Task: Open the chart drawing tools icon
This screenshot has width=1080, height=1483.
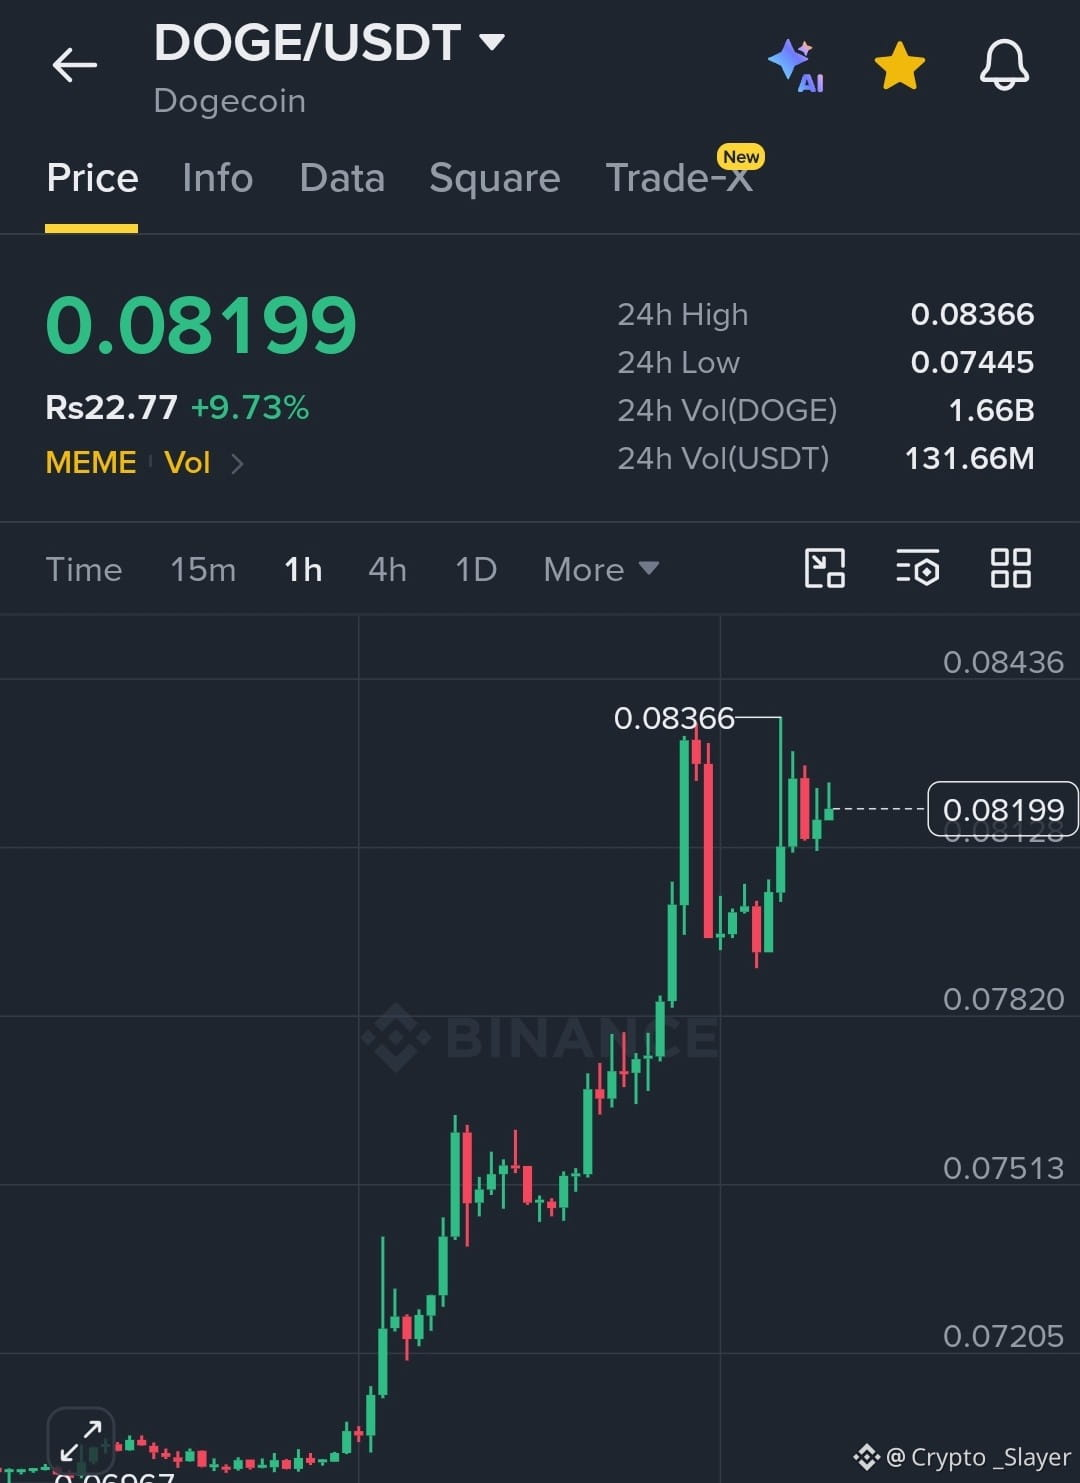Action: click(825, 568)
